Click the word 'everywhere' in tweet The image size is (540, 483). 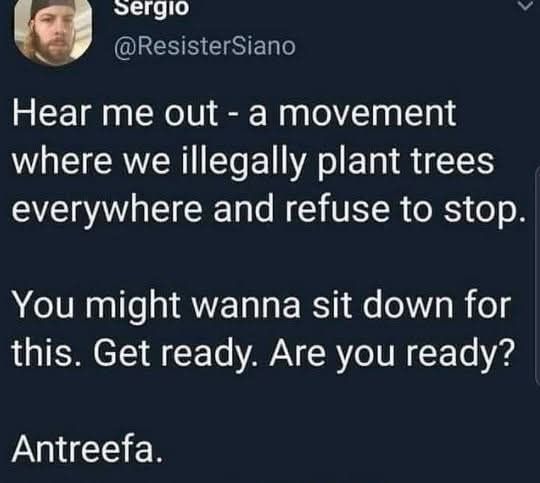pyautogui.click(x=107, y=210)
